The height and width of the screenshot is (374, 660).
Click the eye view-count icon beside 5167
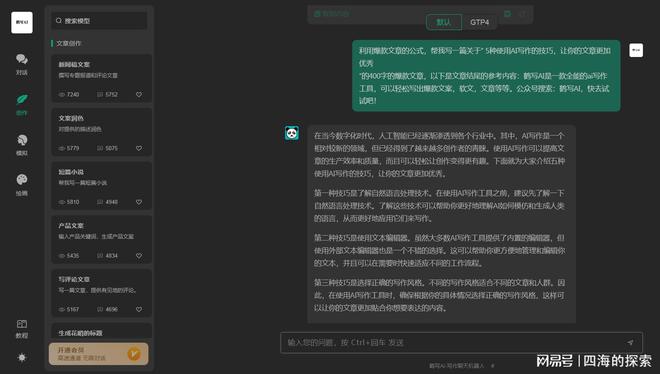[62, 309]
